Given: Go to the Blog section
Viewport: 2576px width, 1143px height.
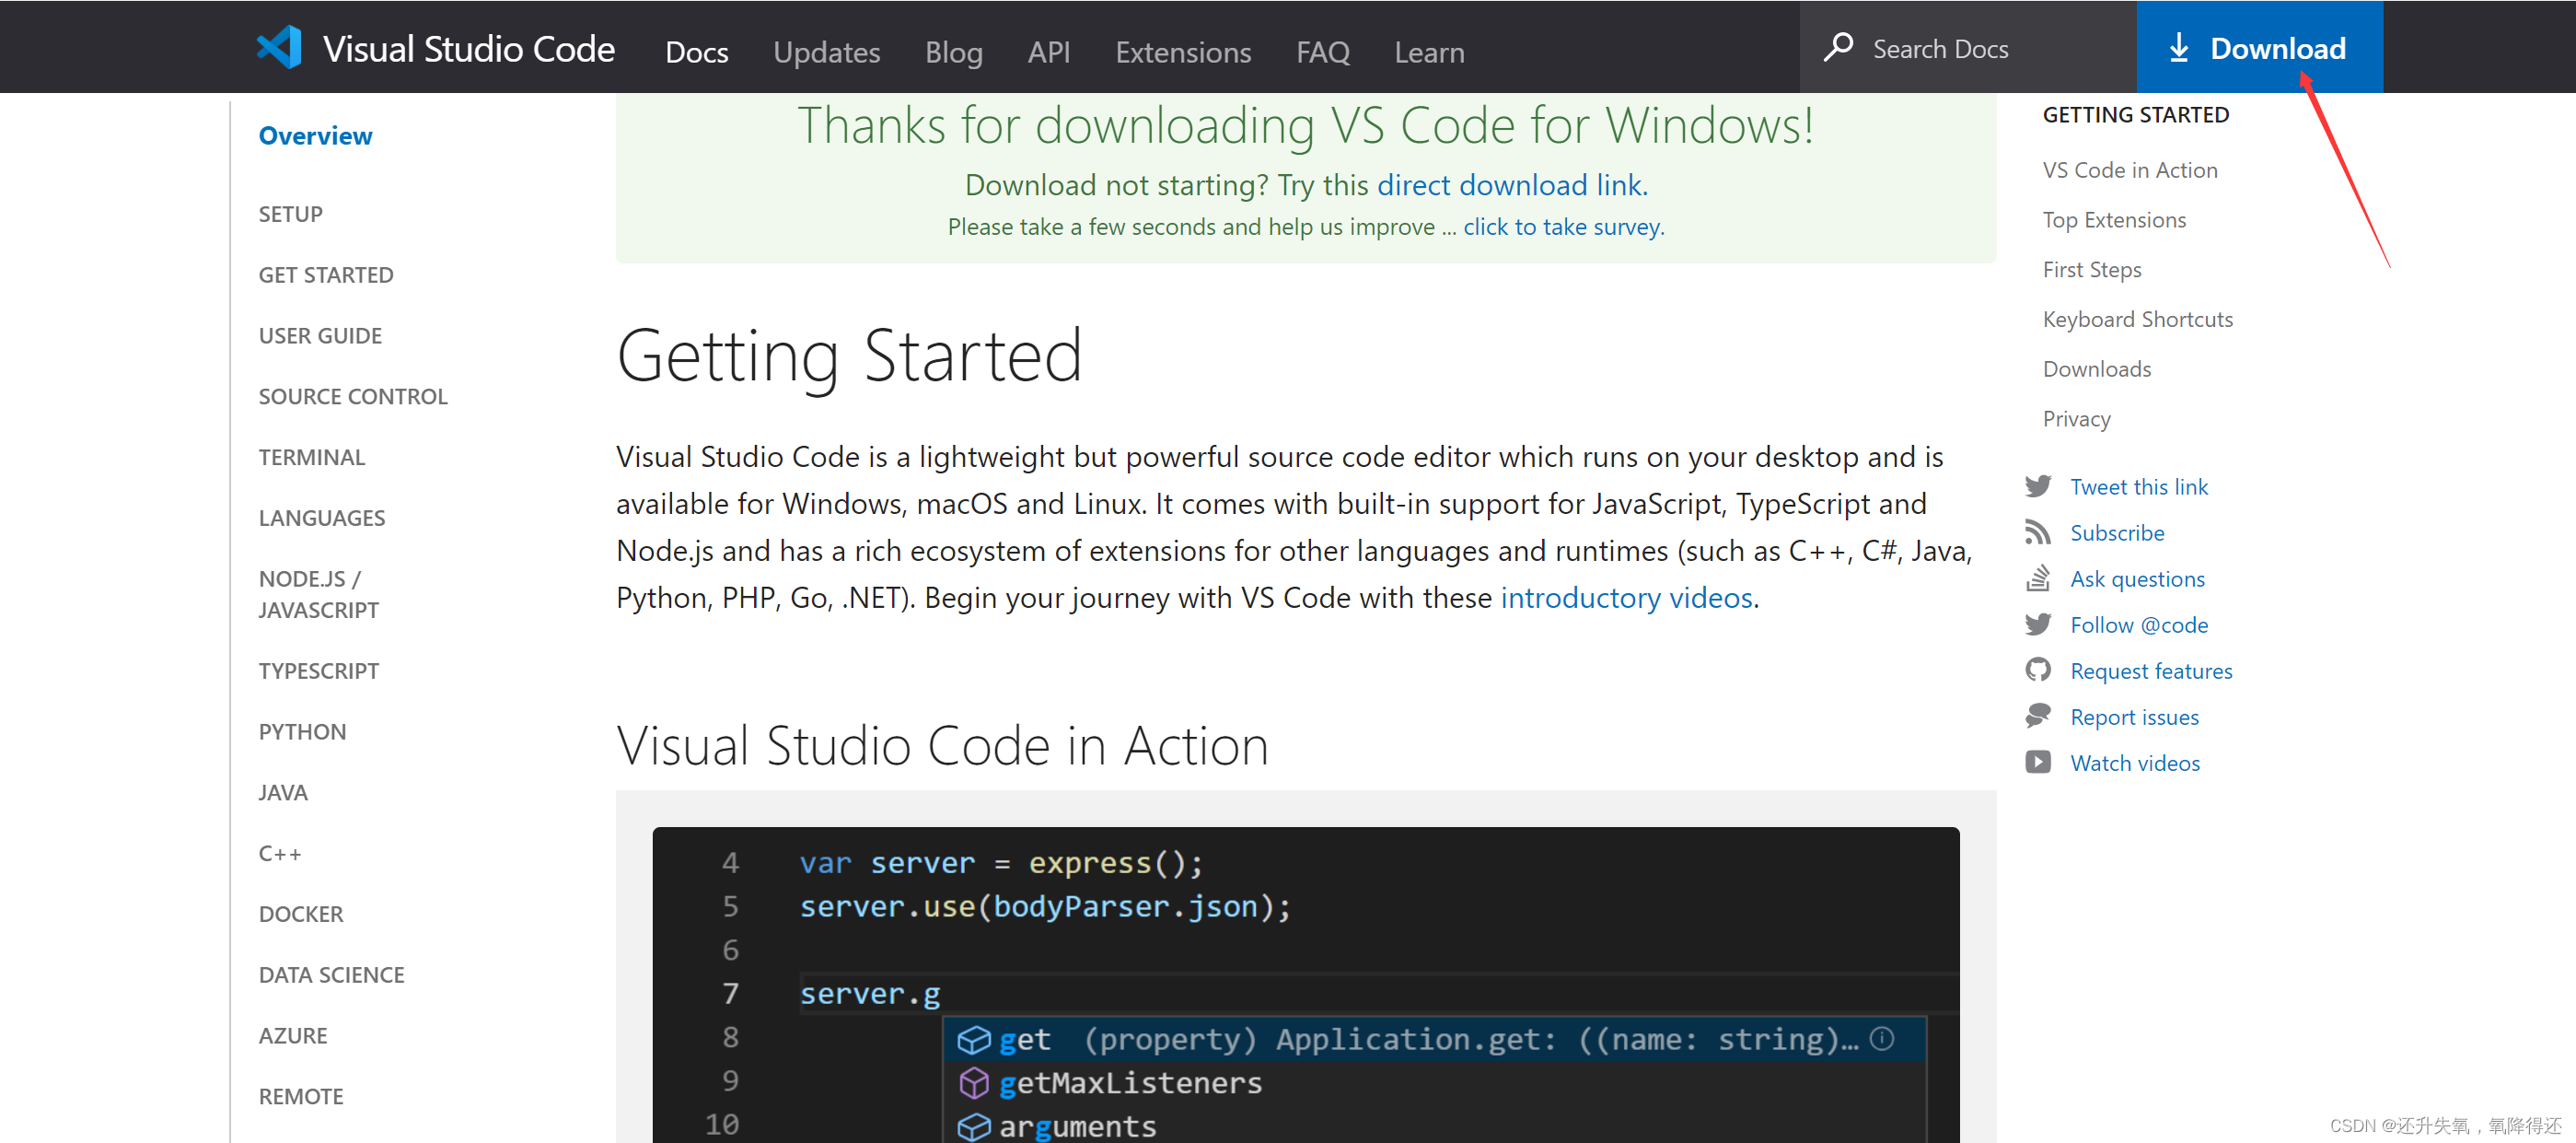Looking at the screenshot, I should coord(954,52).
